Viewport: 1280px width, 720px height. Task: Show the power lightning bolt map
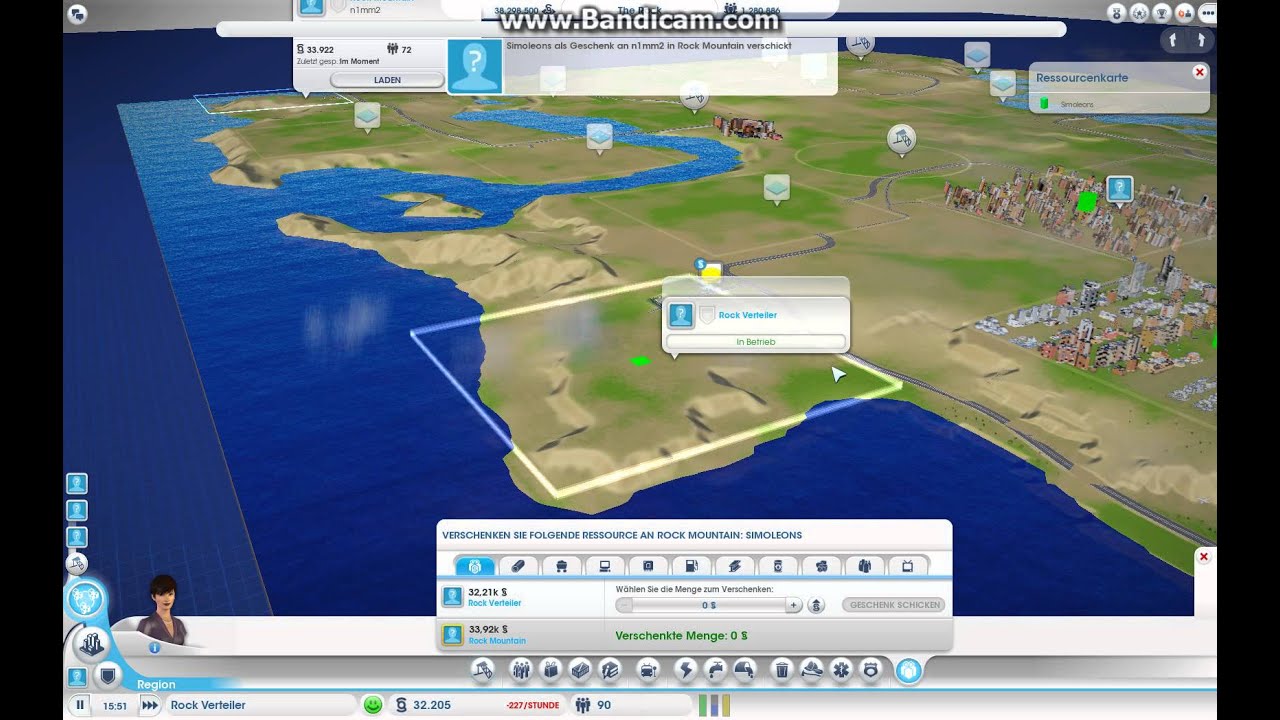click(685, 669)
